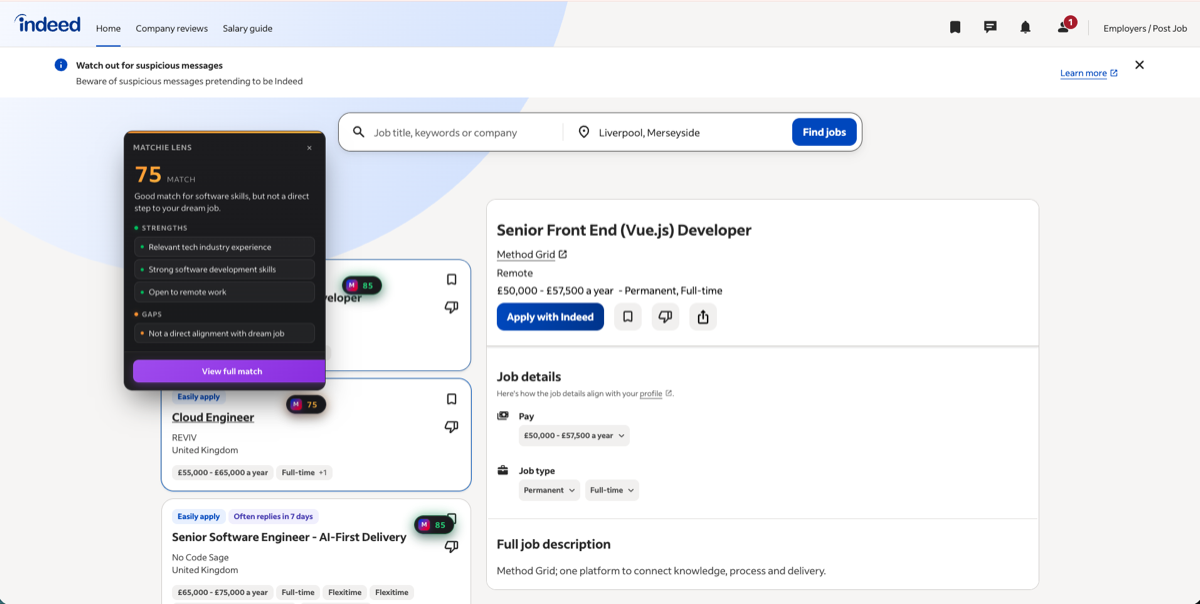1200x604 pixels.
Task: Click the 85 Matchie badge on the top job card
Action: click(361, 285)
